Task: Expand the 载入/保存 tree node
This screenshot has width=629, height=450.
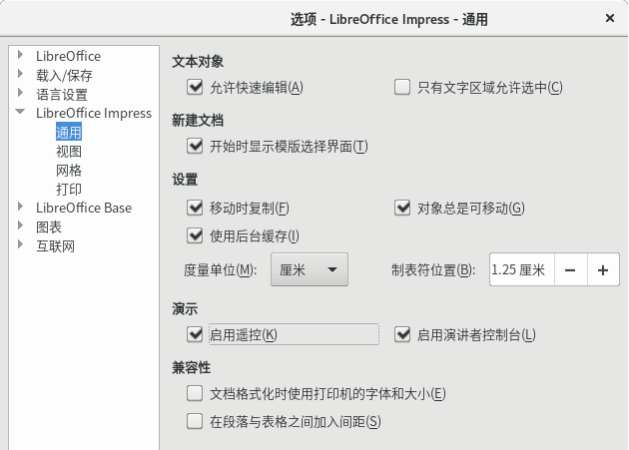Action: pyautogui.click(x=20, y=75)
